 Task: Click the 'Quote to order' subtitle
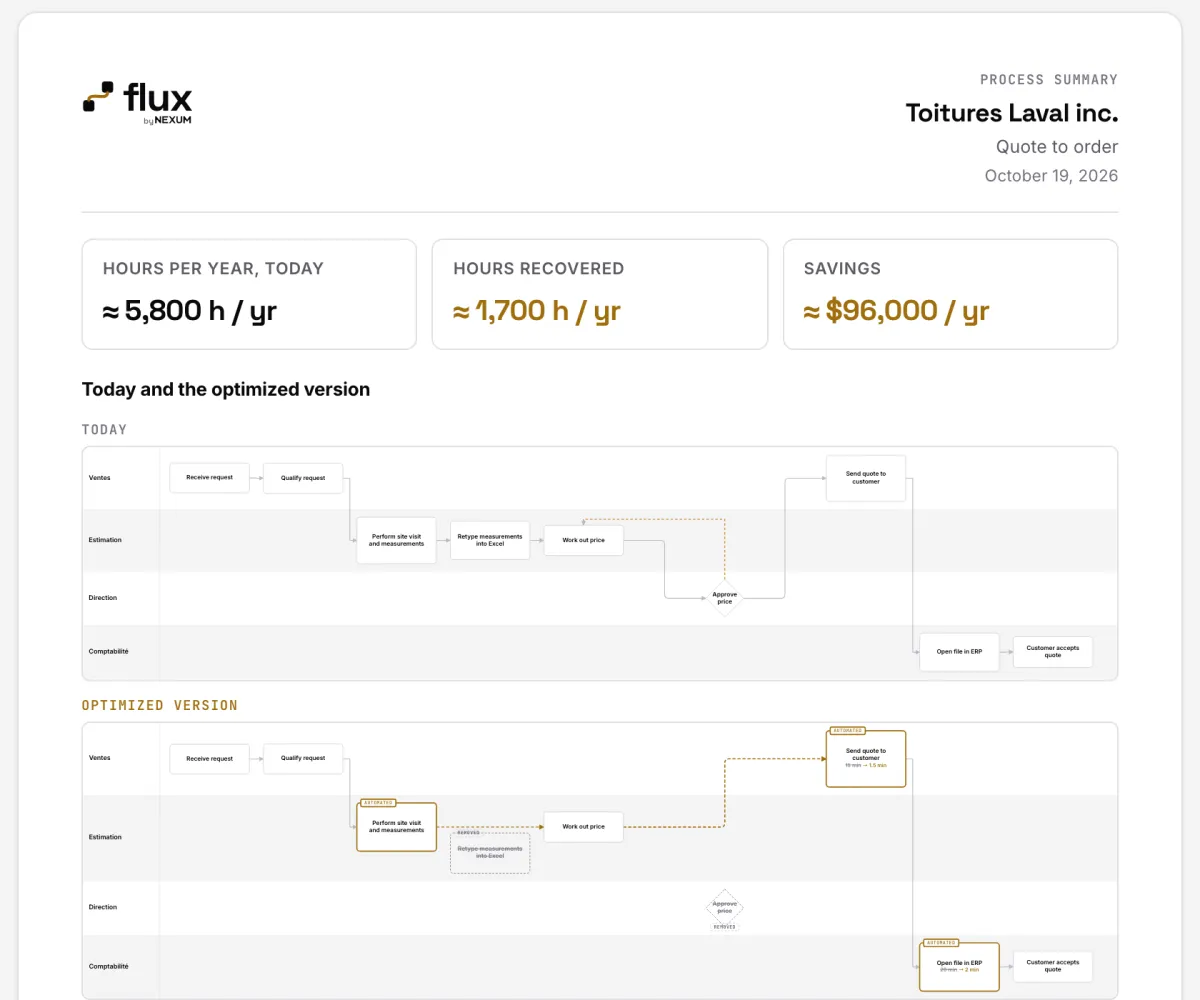(1057, 147)
